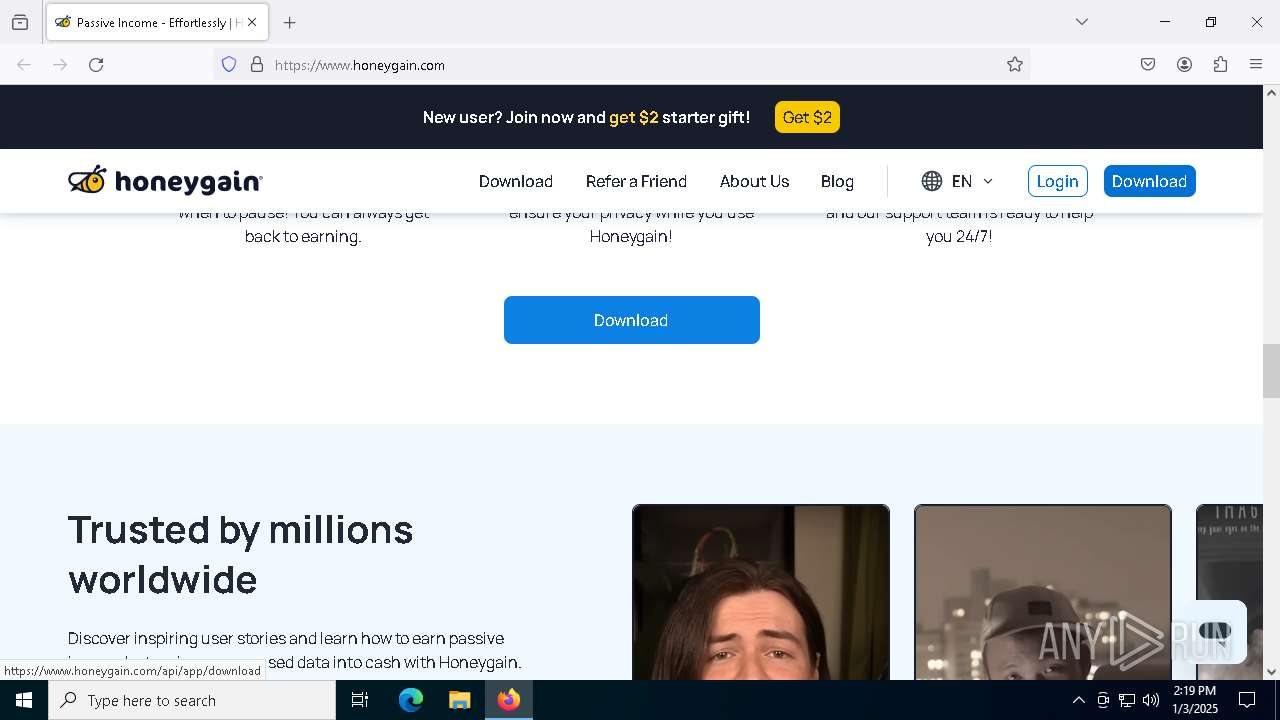1280x720 pixels.
Task: Open the Save to Pocket icon
Action: (x=1148, y=65)
